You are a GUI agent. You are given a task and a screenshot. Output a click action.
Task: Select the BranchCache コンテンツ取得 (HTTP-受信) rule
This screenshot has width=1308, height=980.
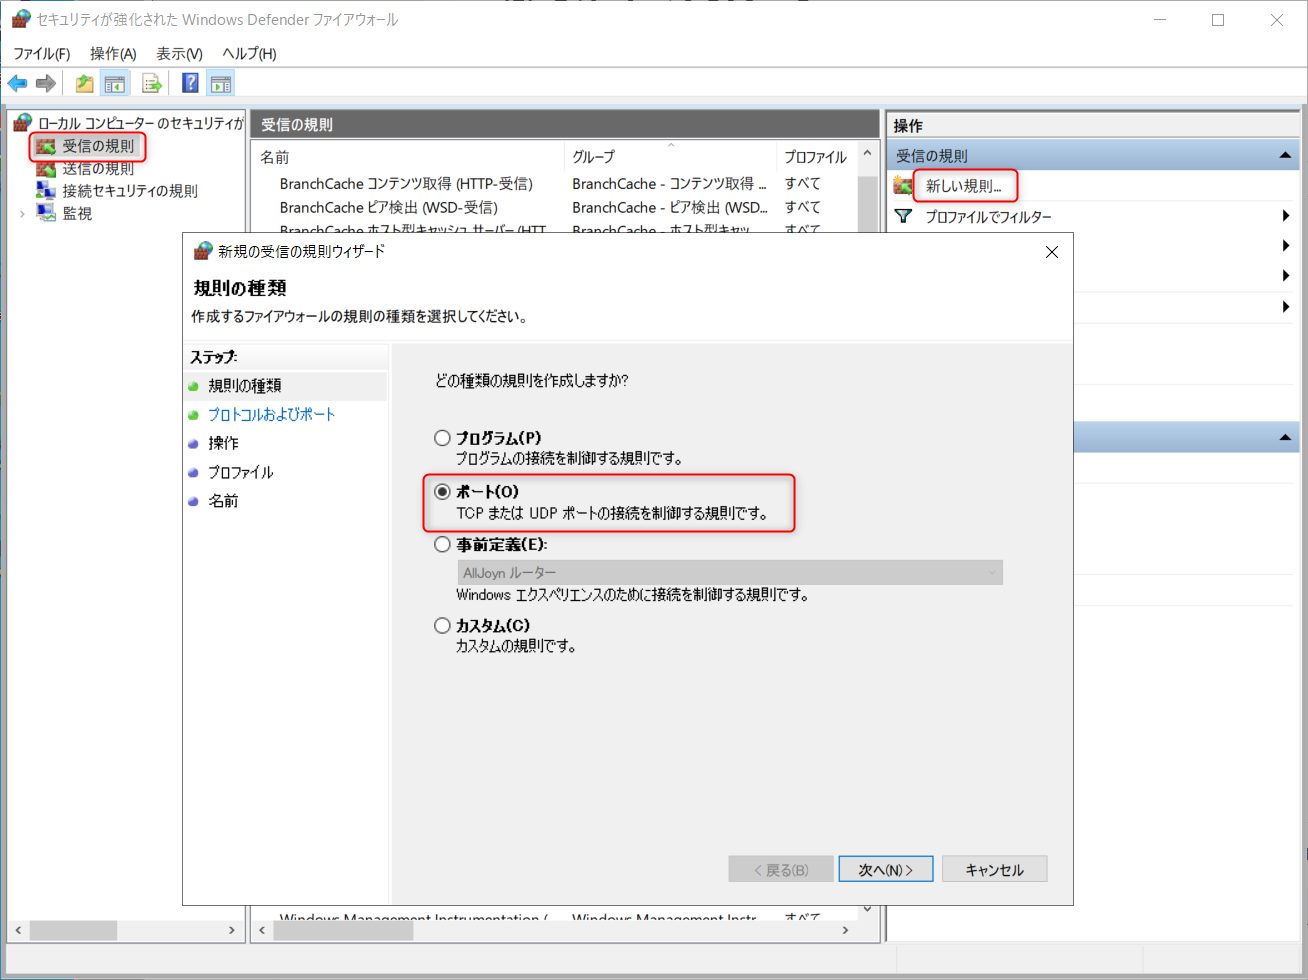(x=406, y=184)
